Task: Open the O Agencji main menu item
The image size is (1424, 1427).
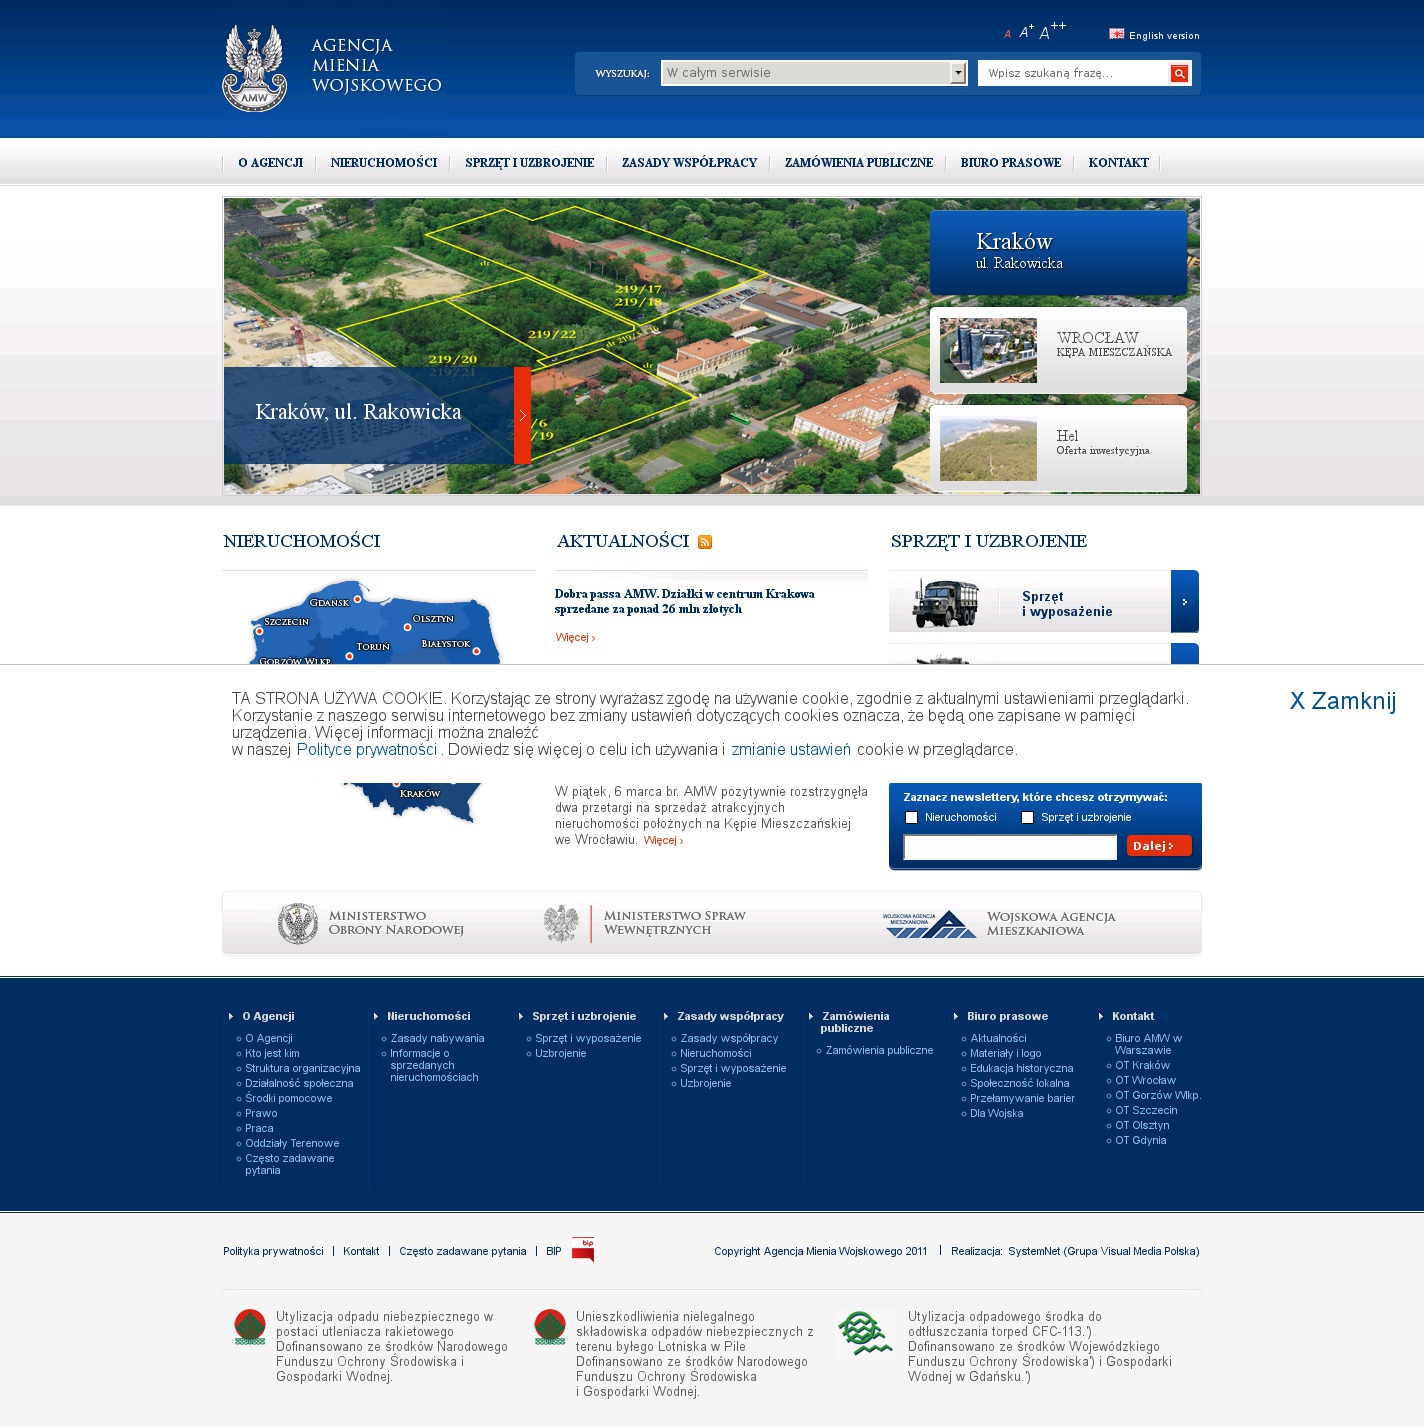Action: point(270,163)
